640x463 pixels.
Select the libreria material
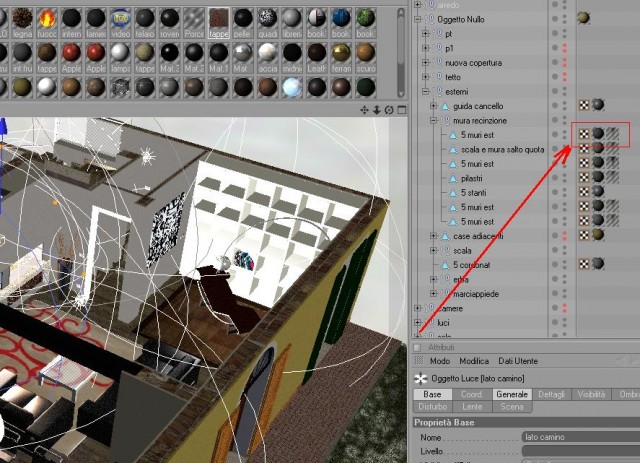[291, 19]
